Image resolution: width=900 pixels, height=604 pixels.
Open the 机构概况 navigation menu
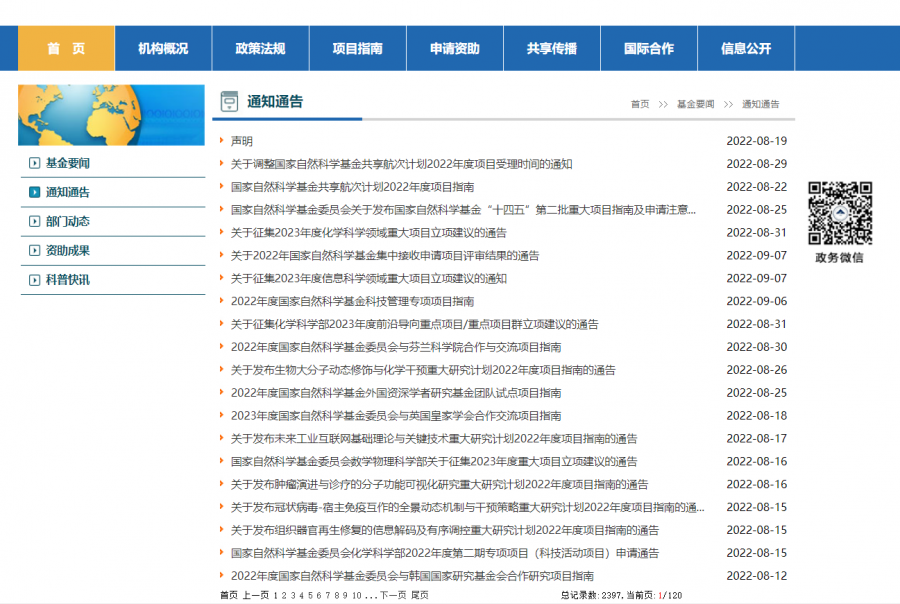[x=163, y=49]
